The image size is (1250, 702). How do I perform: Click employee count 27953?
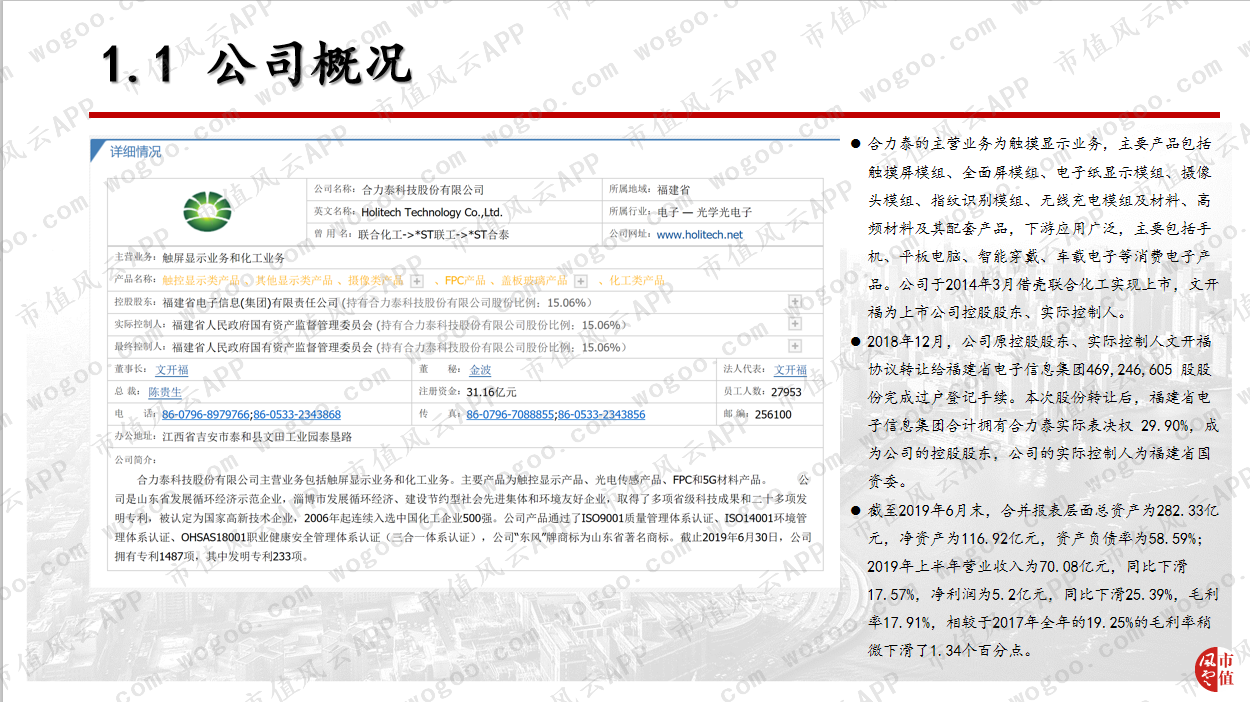coord(787,392)
